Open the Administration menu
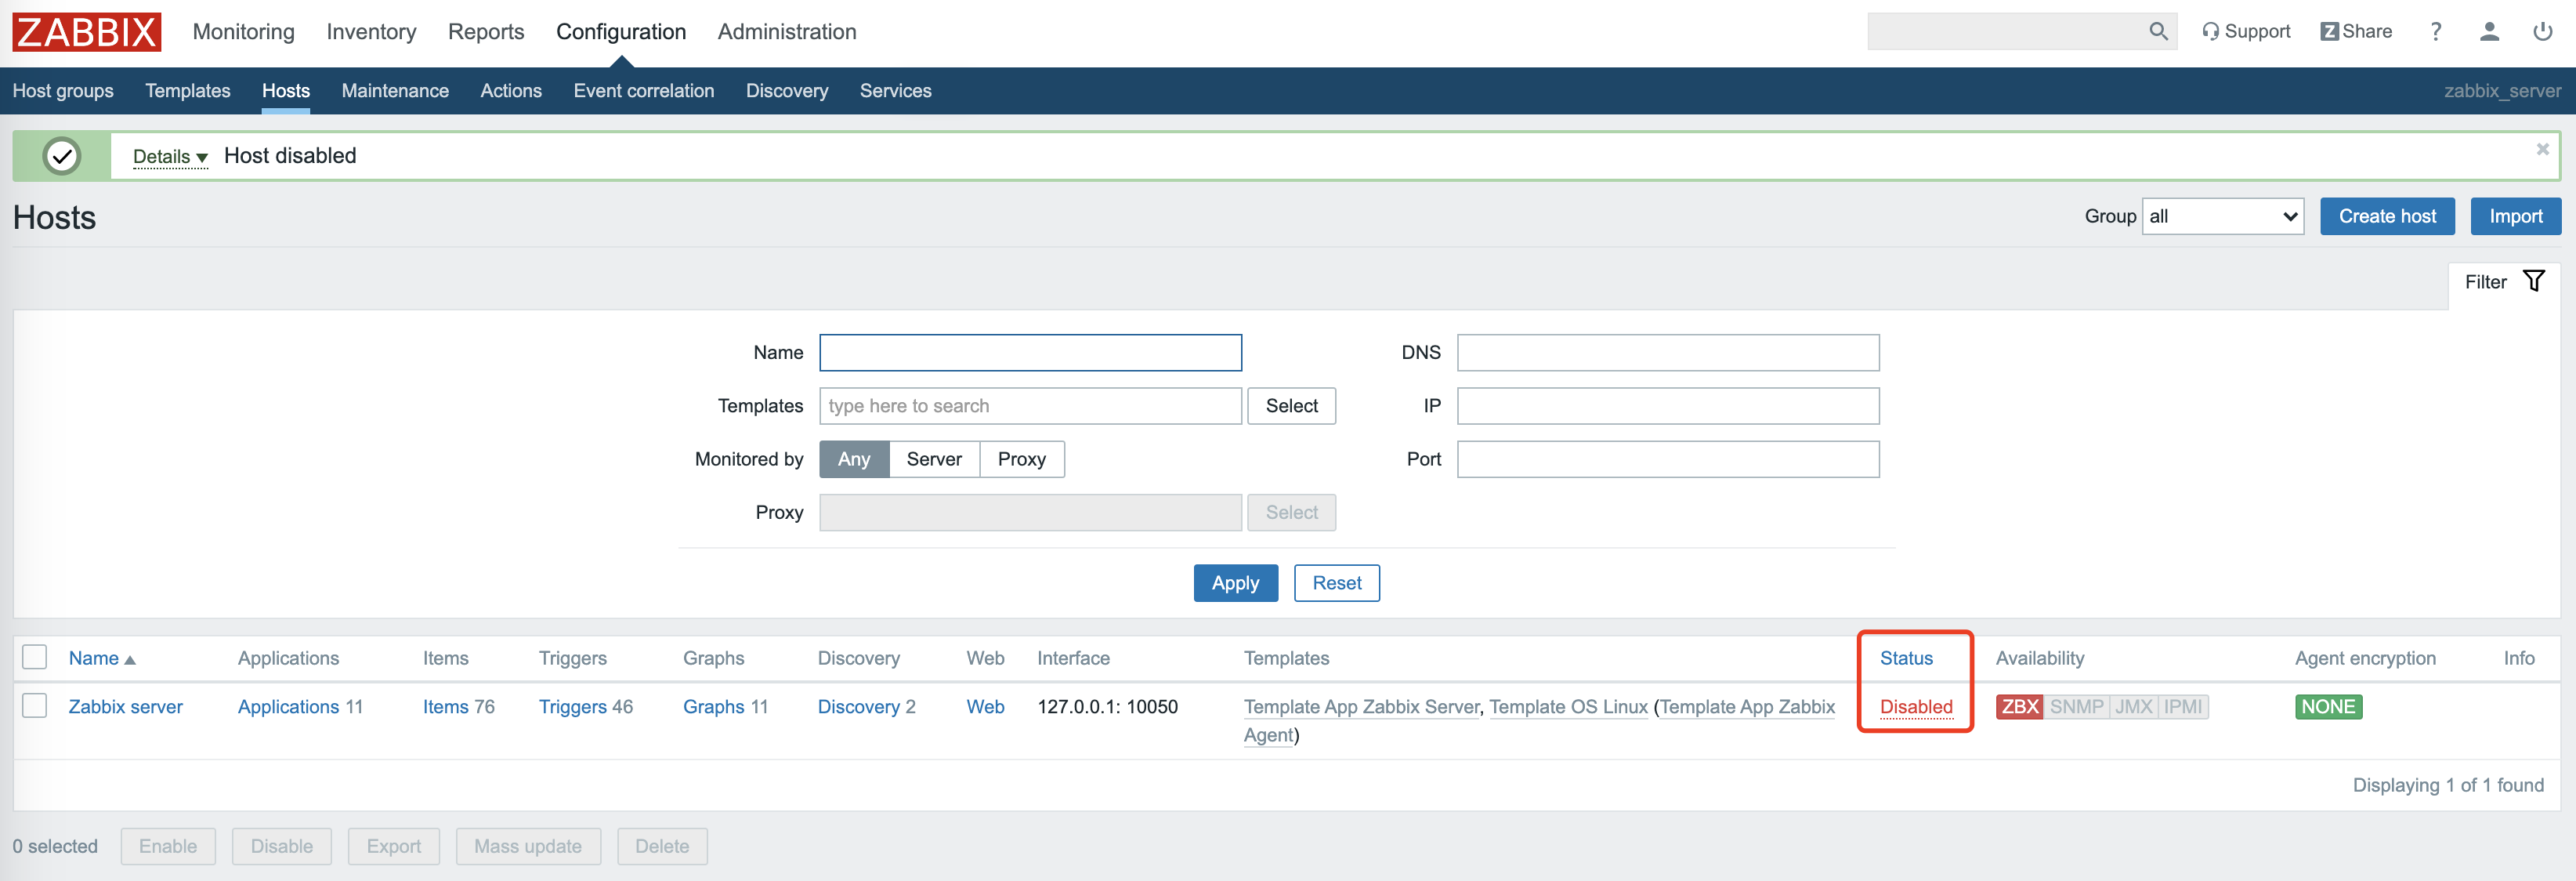Screen dimensions: 2576x881 tap(787, 32)
